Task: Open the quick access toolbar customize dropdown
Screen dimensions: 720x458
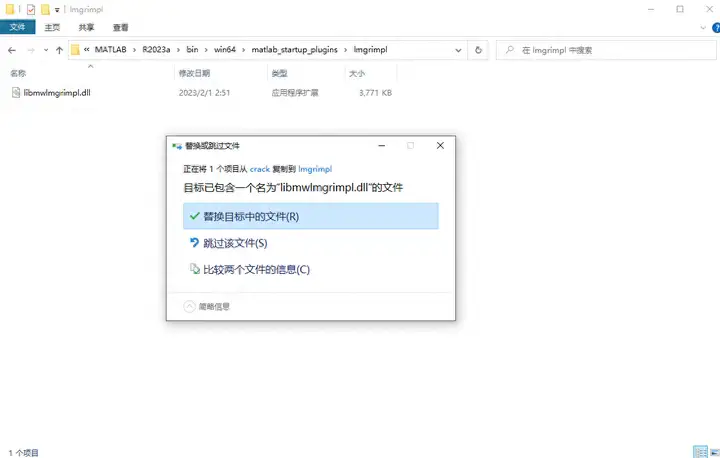Action: pos(57,10)
